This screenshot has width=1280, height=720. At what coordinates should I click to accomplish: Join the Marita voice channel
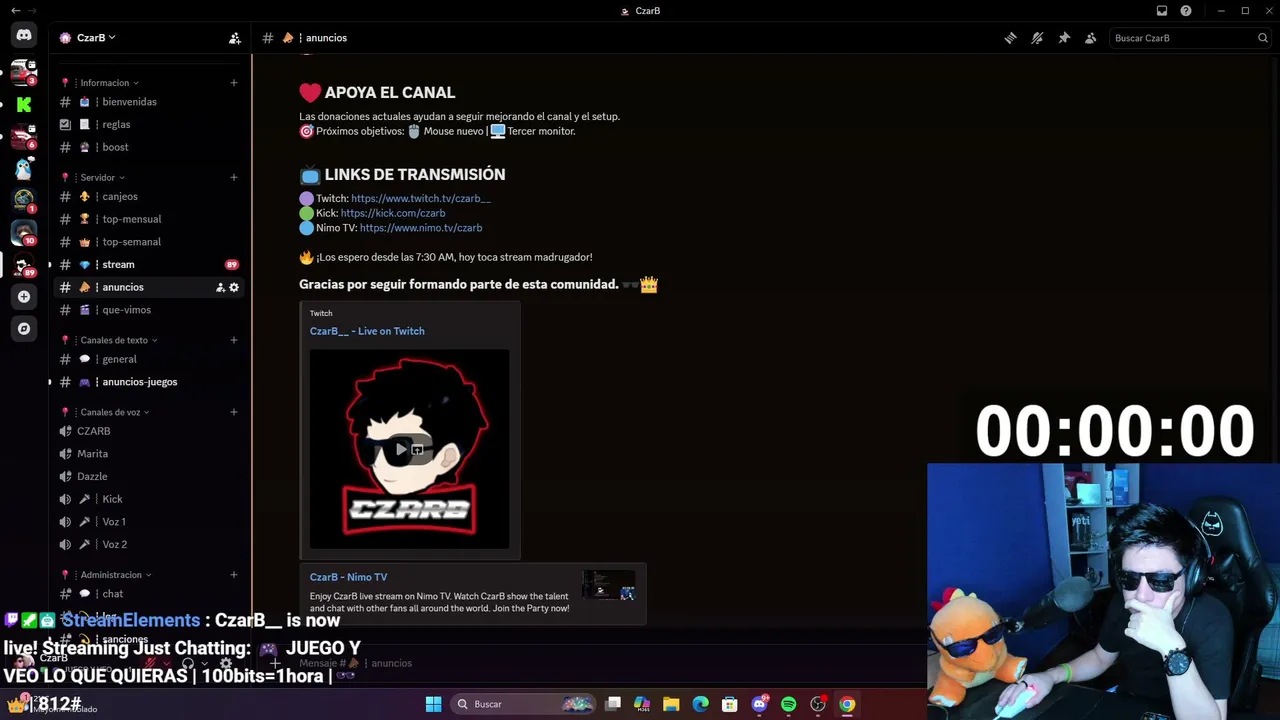pos(150,454)
